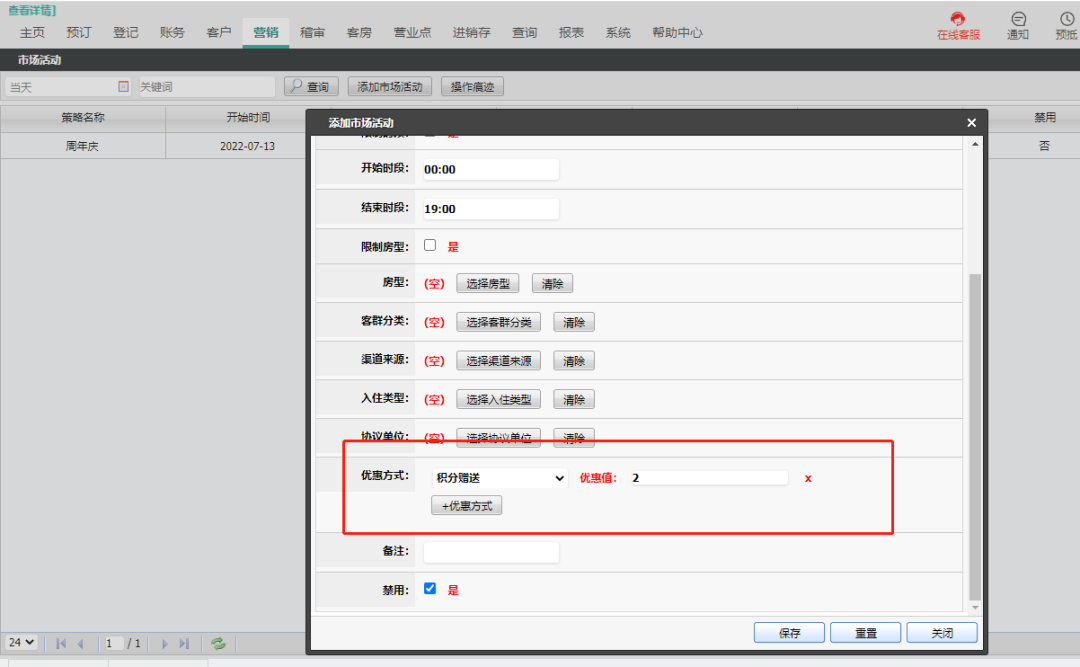Open the 主页 menu
Image resolution: width=1080 pixels, height=667 pixels.
point(32,32)
